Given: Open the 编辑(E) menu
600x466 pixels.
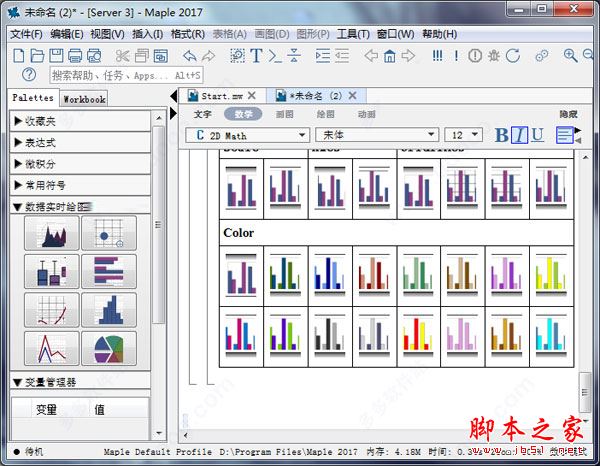Looking at the screenshot, I should click(x=67, y=34).
